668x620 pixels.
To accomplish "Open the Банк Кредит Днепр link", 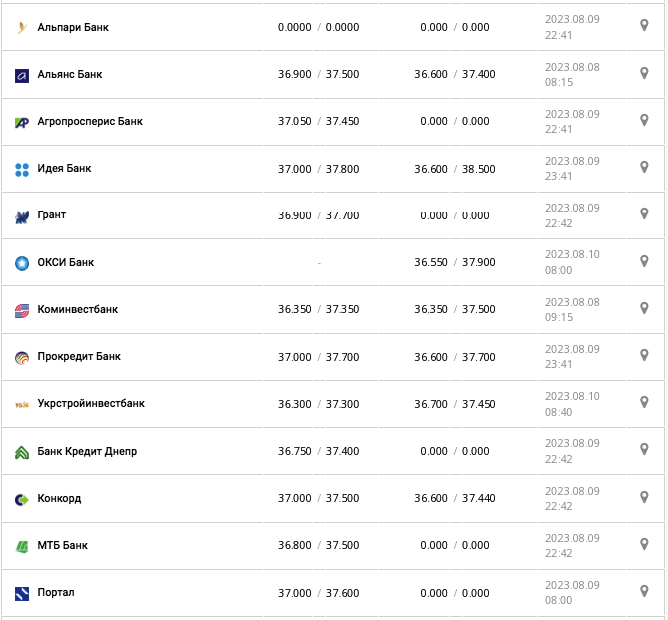I will click(86, 451).
